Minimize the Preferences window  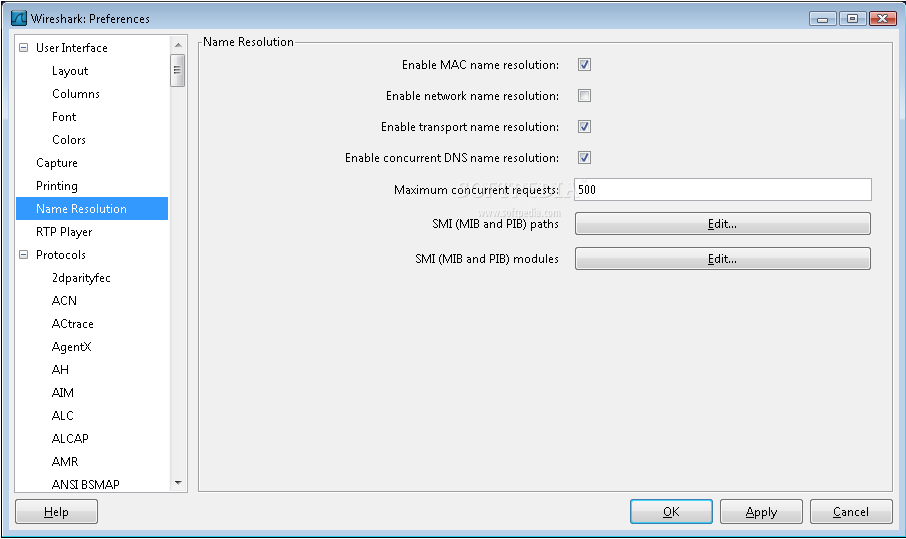click(823, 19)
